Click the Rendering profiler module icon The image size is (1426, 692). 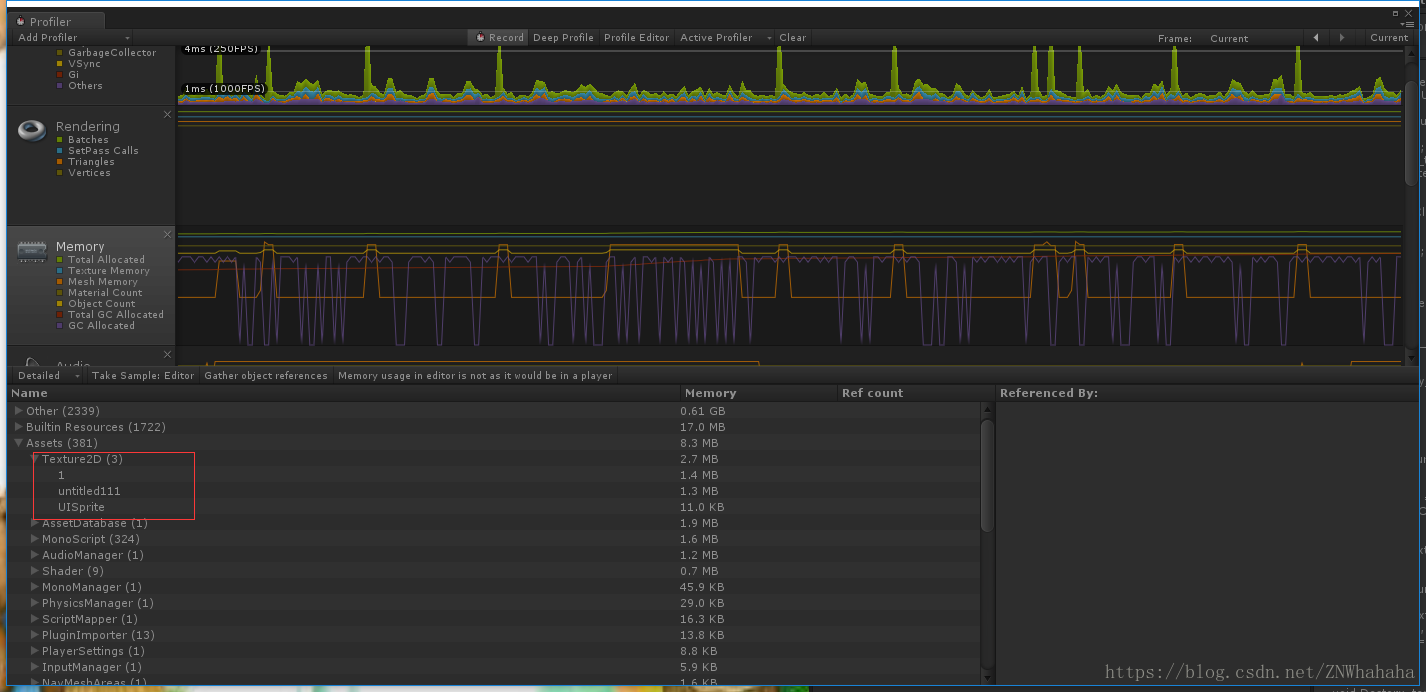(x=32, y=131)
